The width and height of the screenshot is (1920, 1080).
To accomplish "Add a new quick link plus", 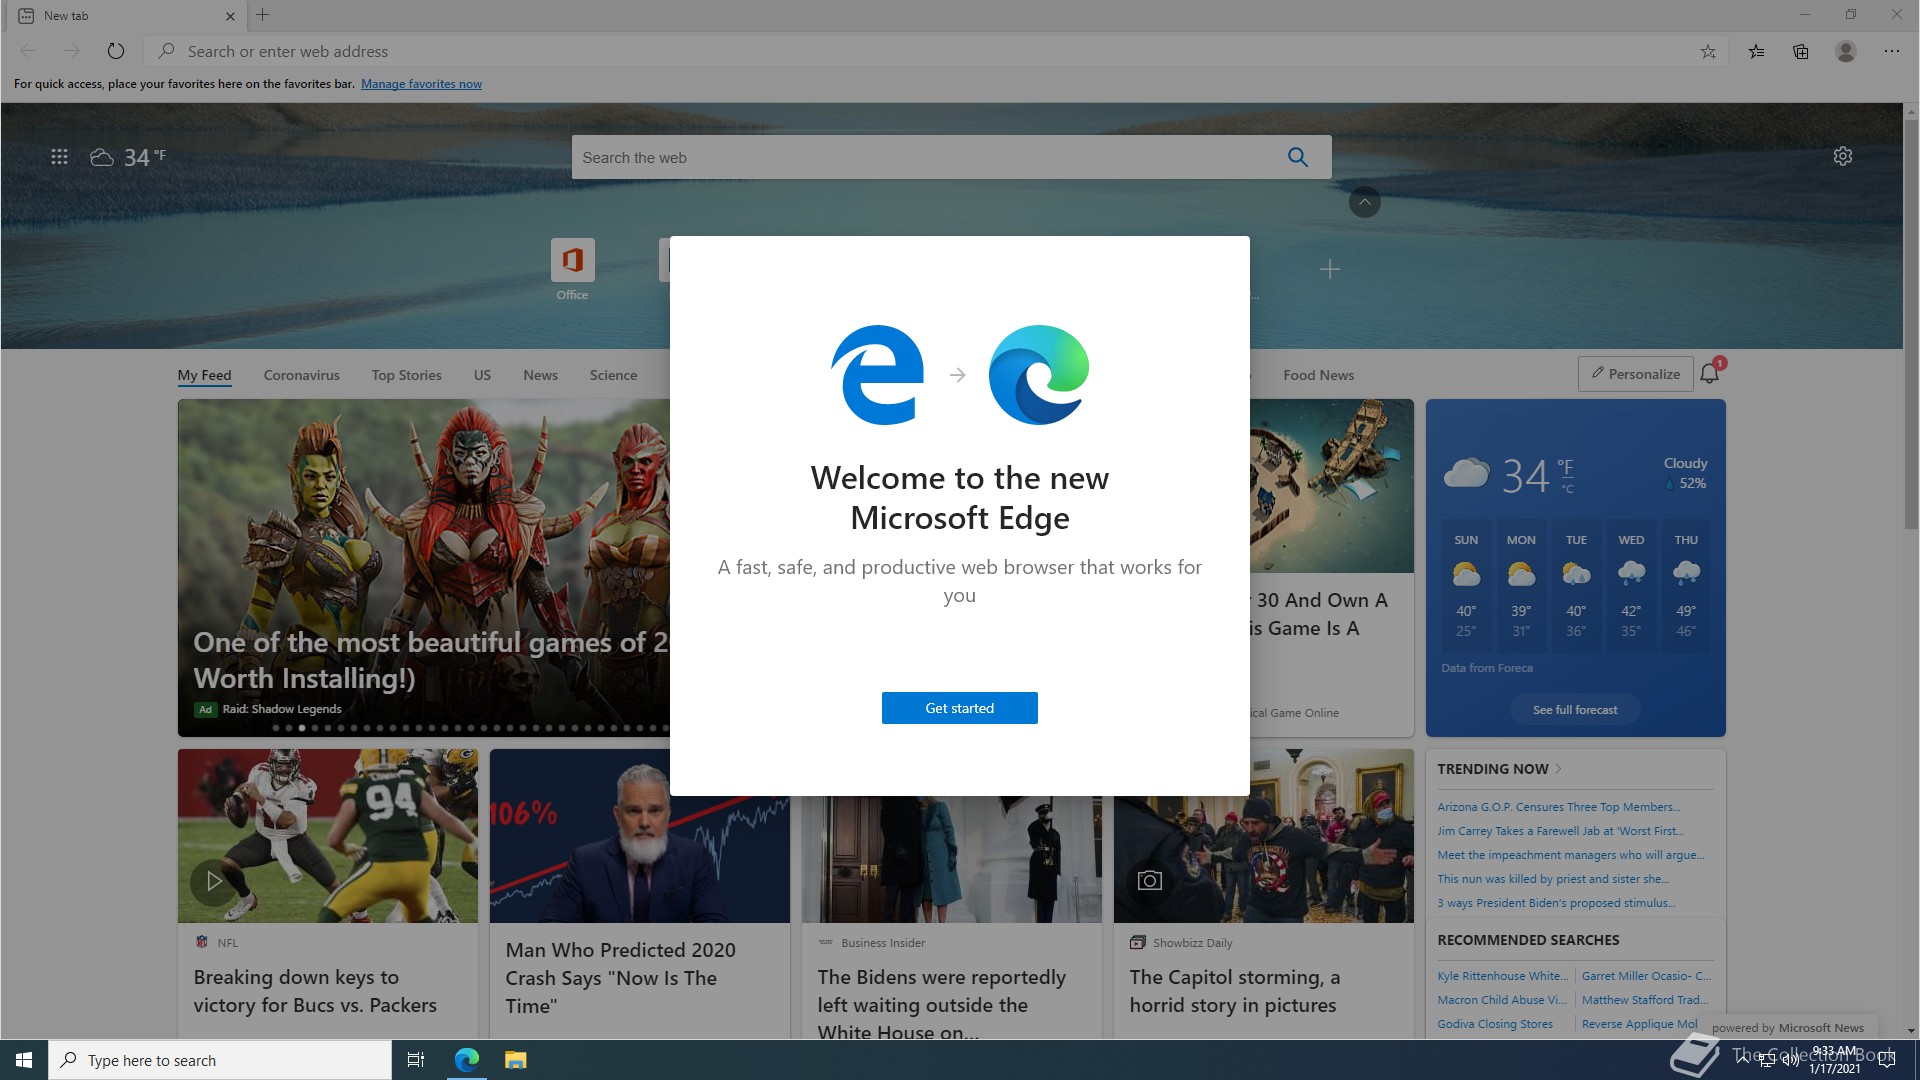I will pyautogui.click(x=1329, y=269).
